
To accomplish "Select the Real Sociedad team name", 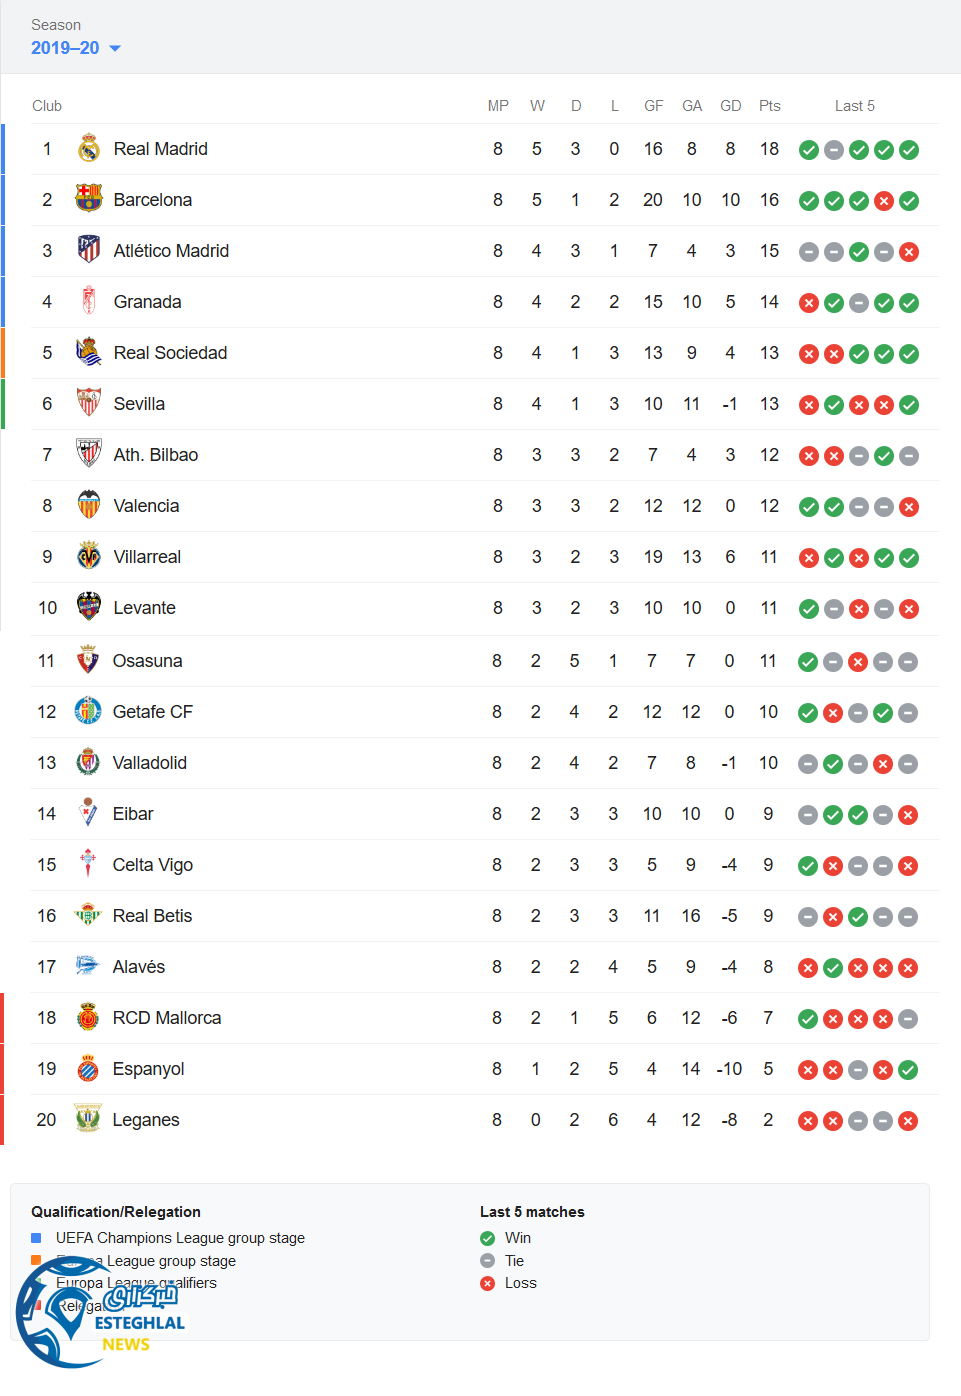I will (170, 353).
